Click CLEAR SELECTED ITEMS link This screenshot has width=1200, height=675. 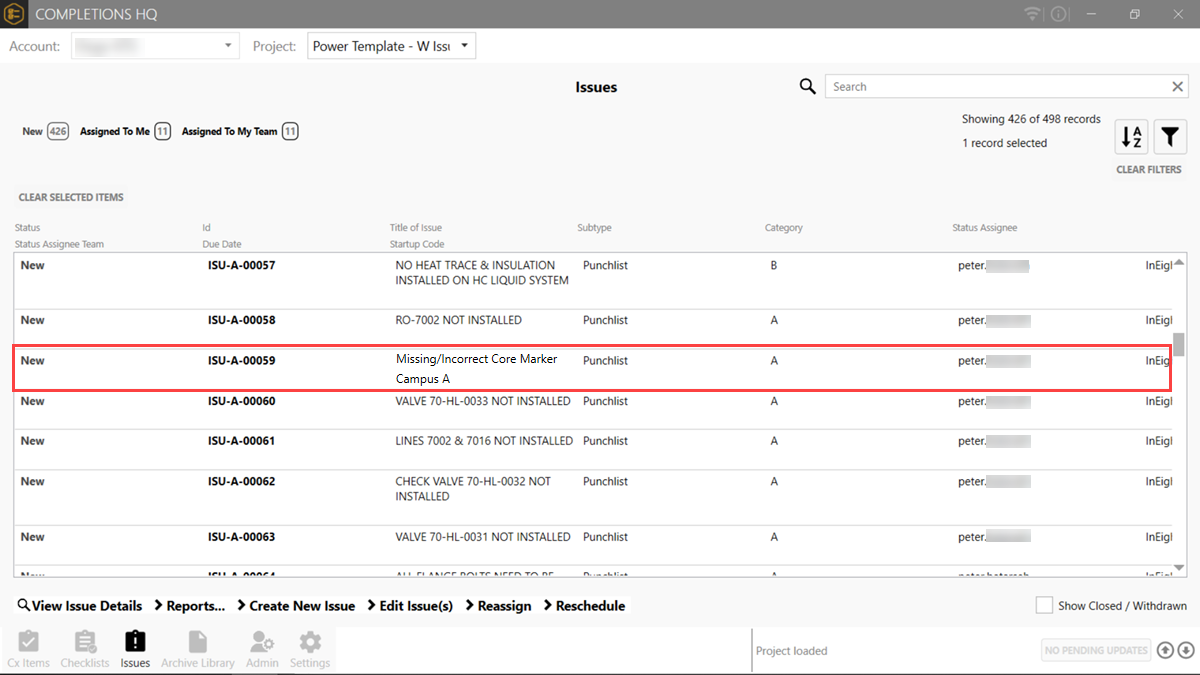[71, 197]
